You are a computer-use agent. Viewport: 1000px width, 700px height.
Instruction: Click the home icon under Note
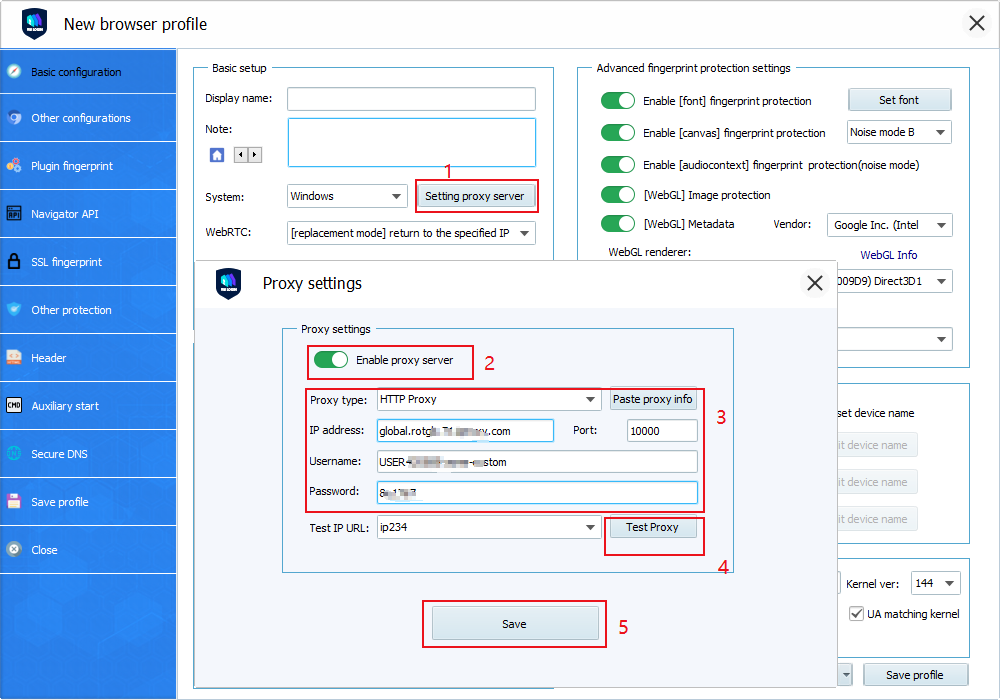(217, 155)
